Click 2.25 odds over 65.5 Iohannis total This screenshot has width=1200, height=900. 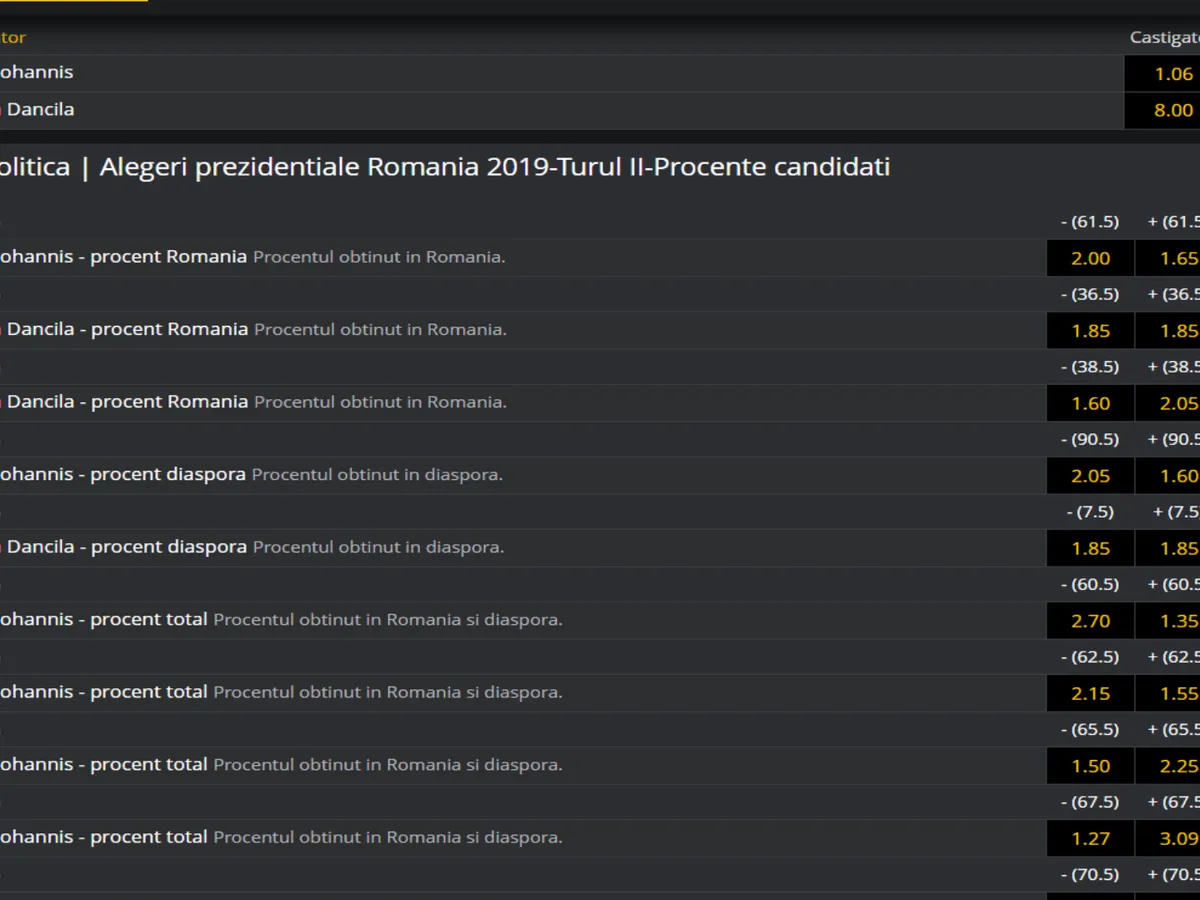1170,766
